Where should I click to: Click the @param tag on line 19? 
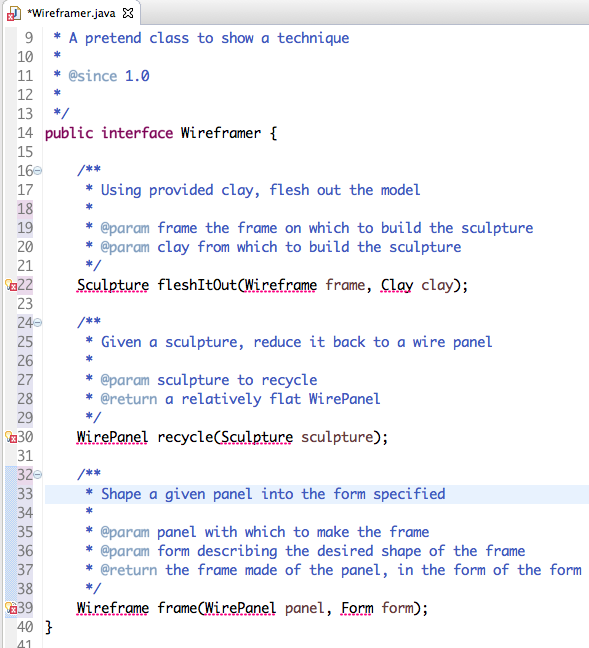tap(125, 228)
